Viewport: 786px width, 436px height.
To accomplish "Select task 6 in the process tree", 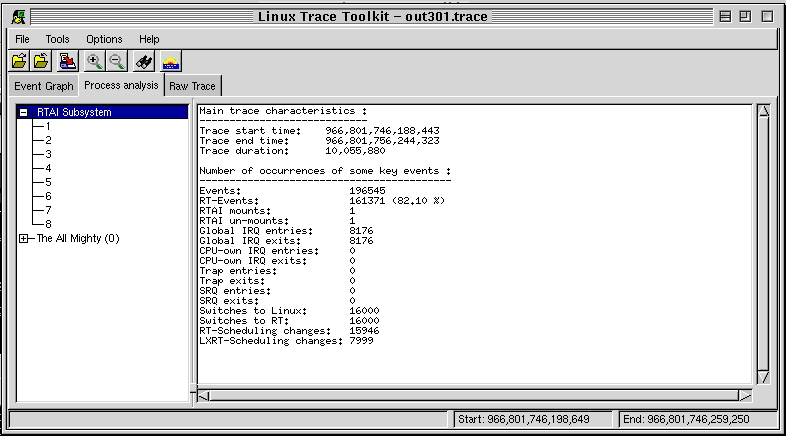I will coord(48,196).
